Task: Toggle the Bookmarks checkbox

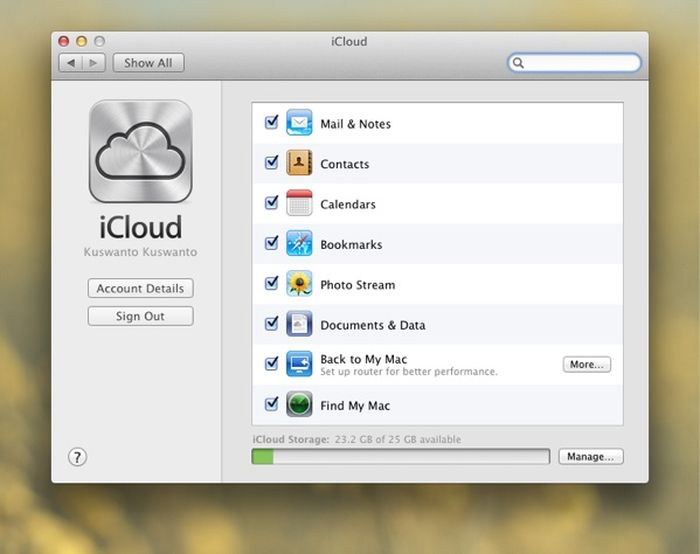Action: [x=271, y=242]
